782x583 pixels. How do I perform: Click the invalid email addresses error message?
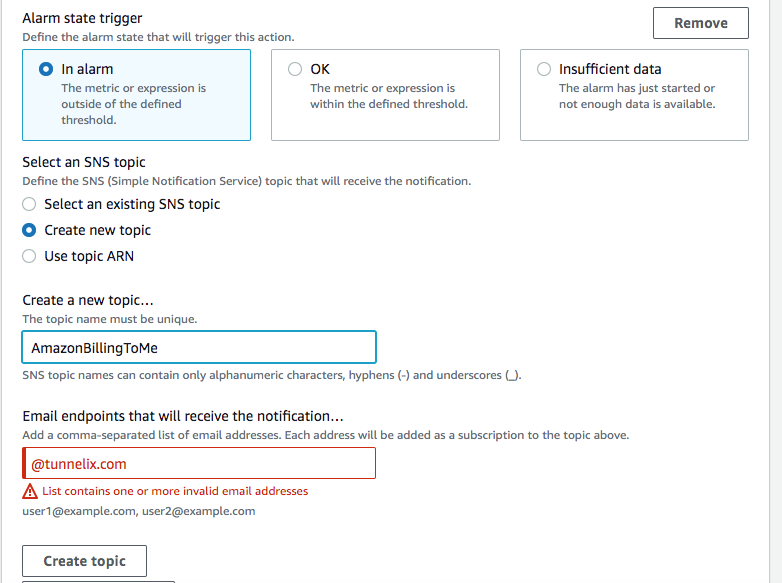(175, 491)
